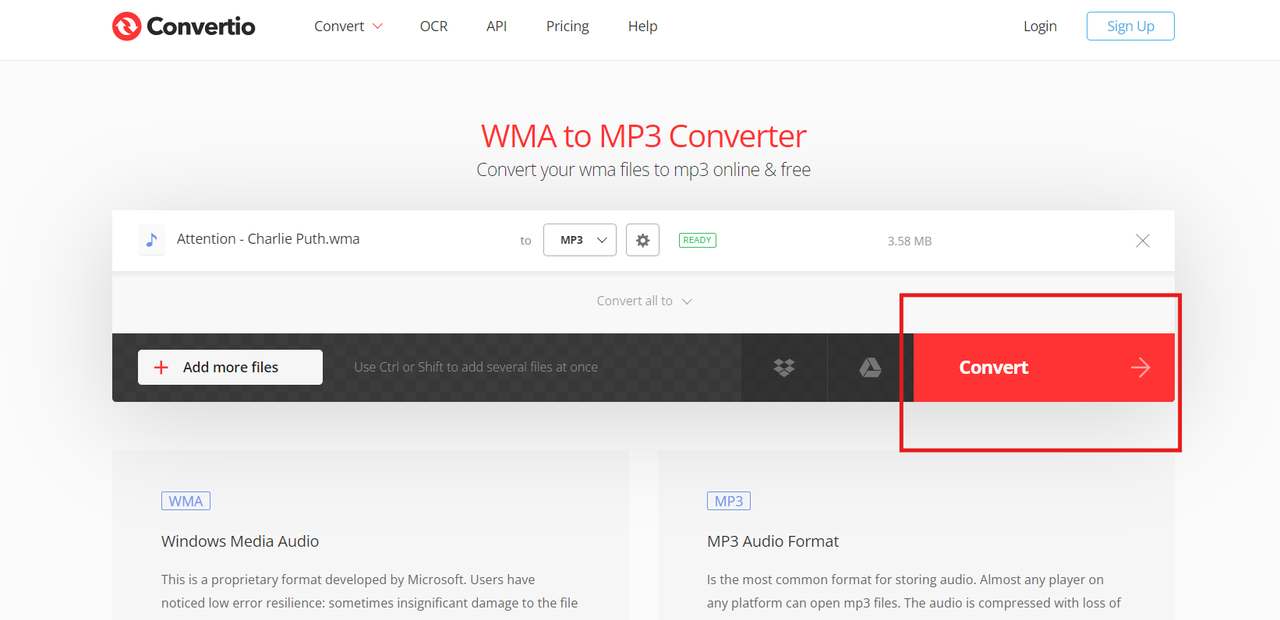Open conversion settings gear for Attention file
Image resolution: width=1280 pixels, height=620 pixels.
tap(643, 240)
